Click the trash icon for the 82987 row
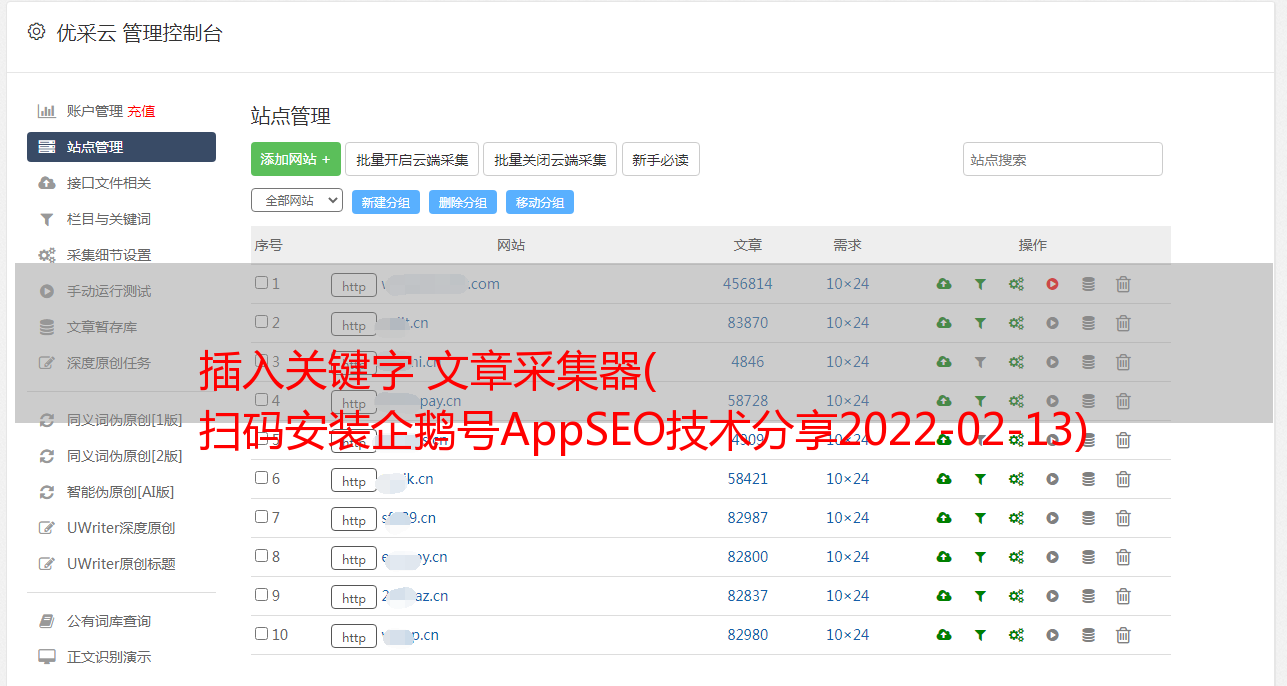 (x=1123, y=518)
